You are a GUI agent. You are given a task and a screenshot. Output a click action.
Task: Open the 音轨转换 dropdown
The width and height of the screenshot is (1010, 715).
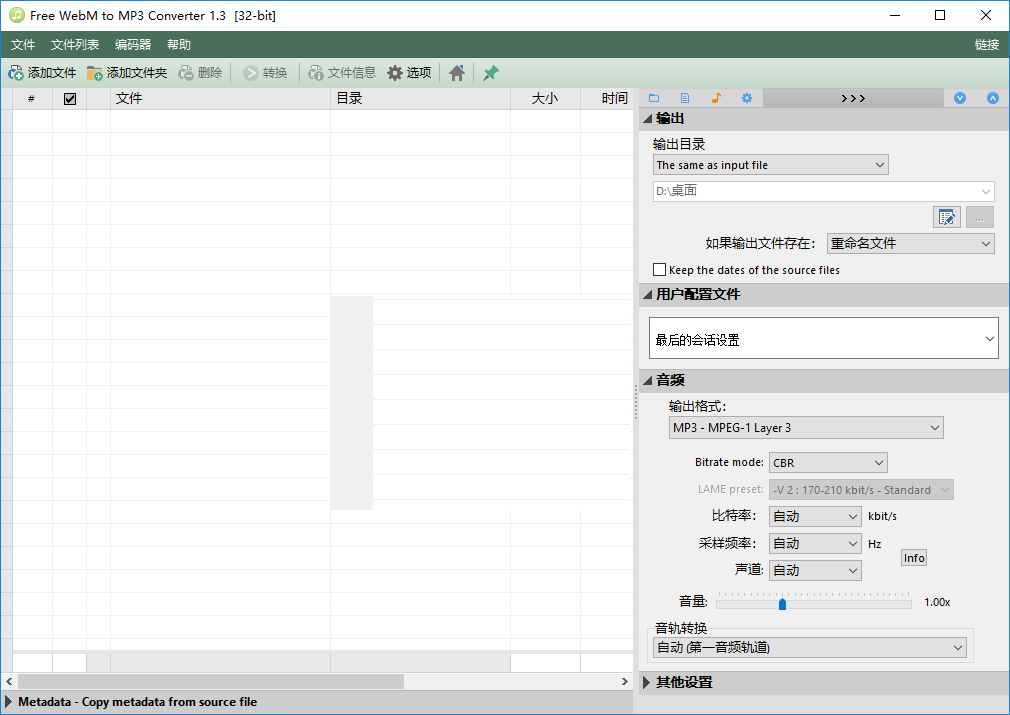810,647
